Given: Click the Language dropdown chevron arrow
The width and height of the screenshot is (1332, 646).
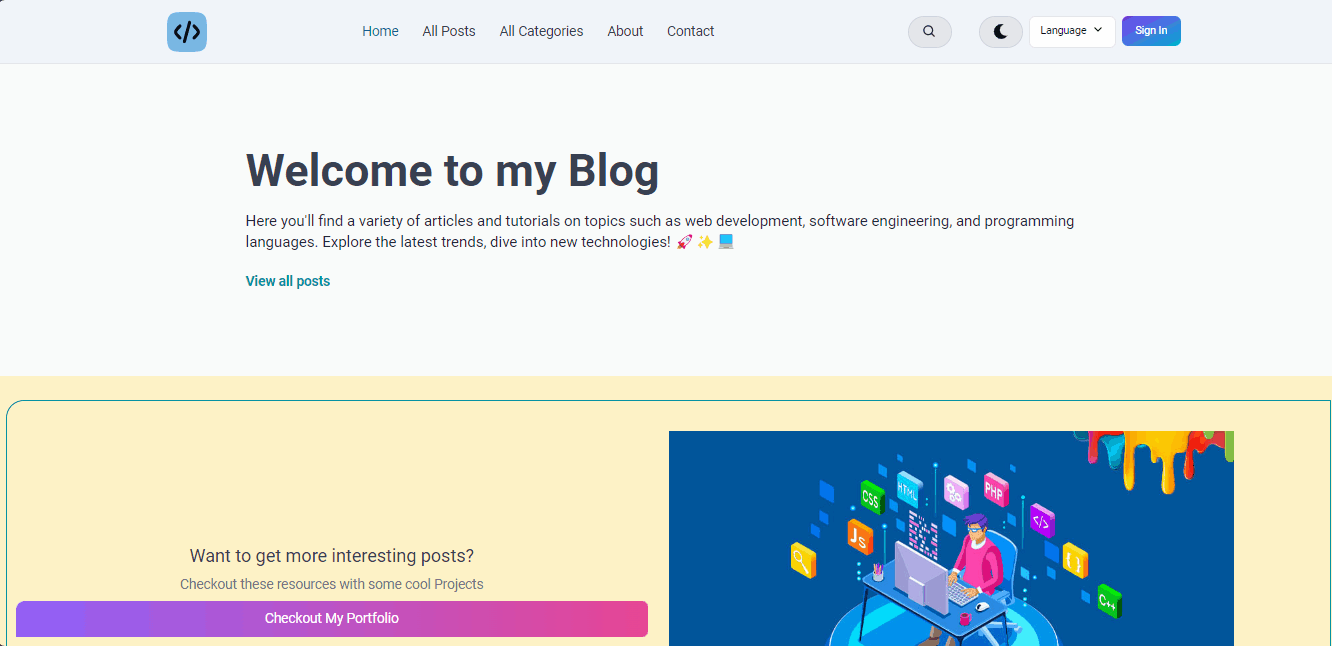Looking at the screenshot, I should point(1097,31).
